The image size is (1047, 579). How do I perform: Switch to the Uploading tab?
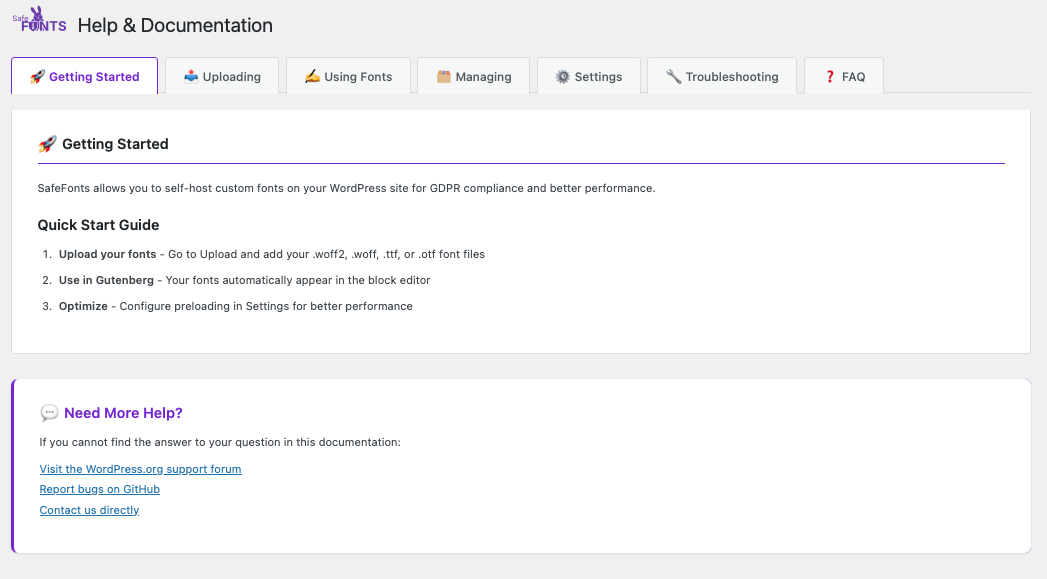tap(222, 75)
